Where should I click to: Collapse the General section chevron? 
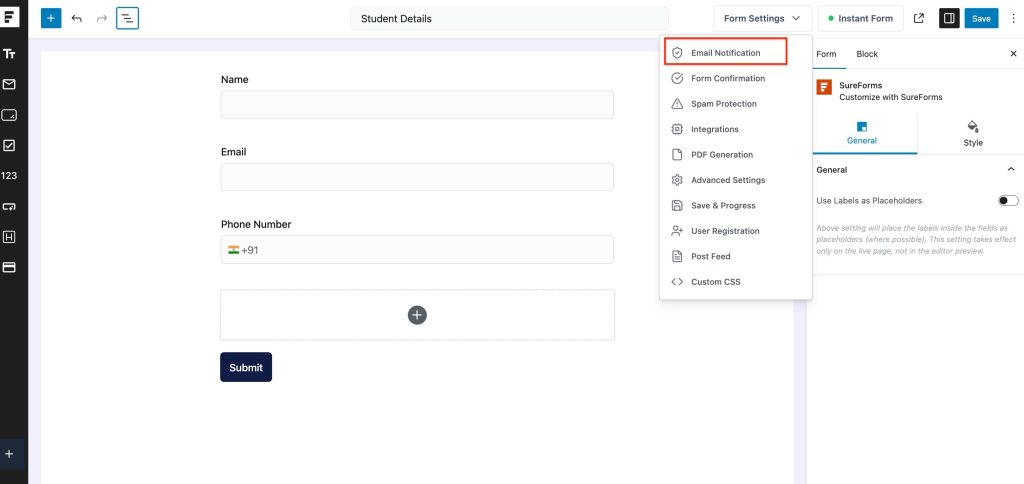point(1011,170)
